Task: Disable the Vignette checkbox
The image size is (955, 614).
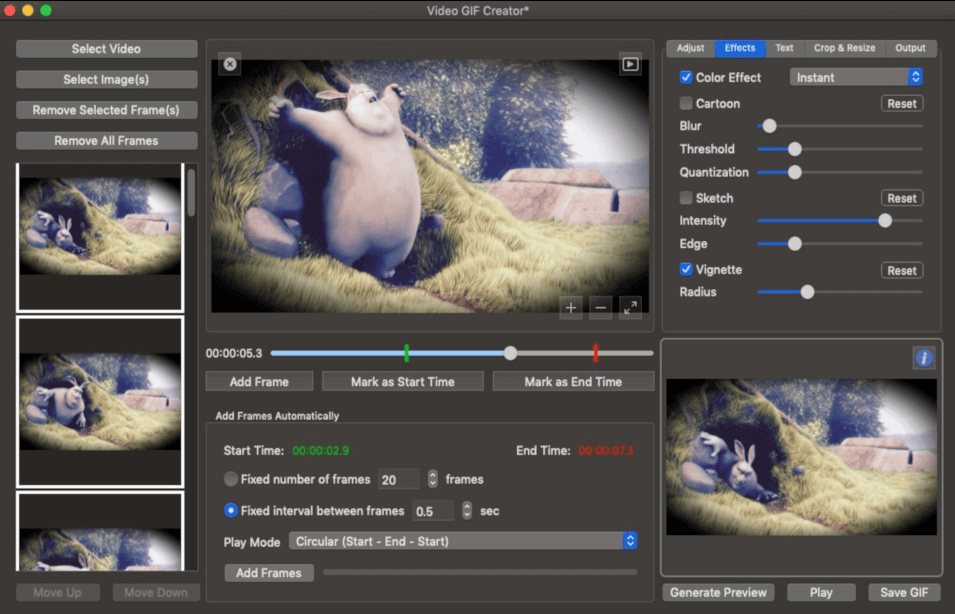Action: click(686, 269)
